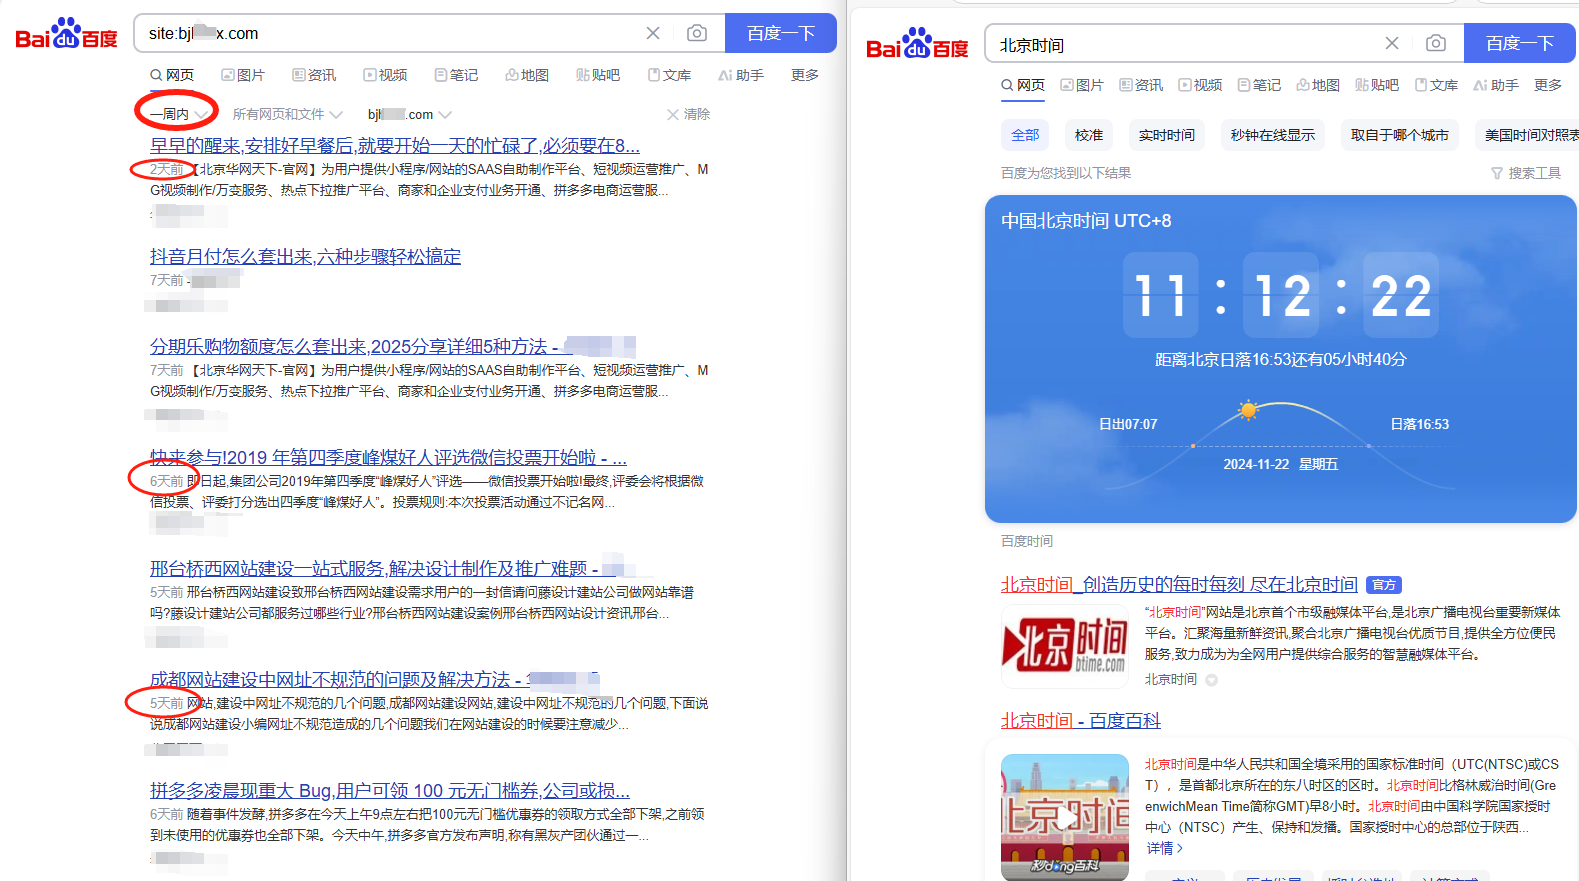
Task: Open 北京时间_创造历史的每时每刻 result
Action: click(1179, 585)
